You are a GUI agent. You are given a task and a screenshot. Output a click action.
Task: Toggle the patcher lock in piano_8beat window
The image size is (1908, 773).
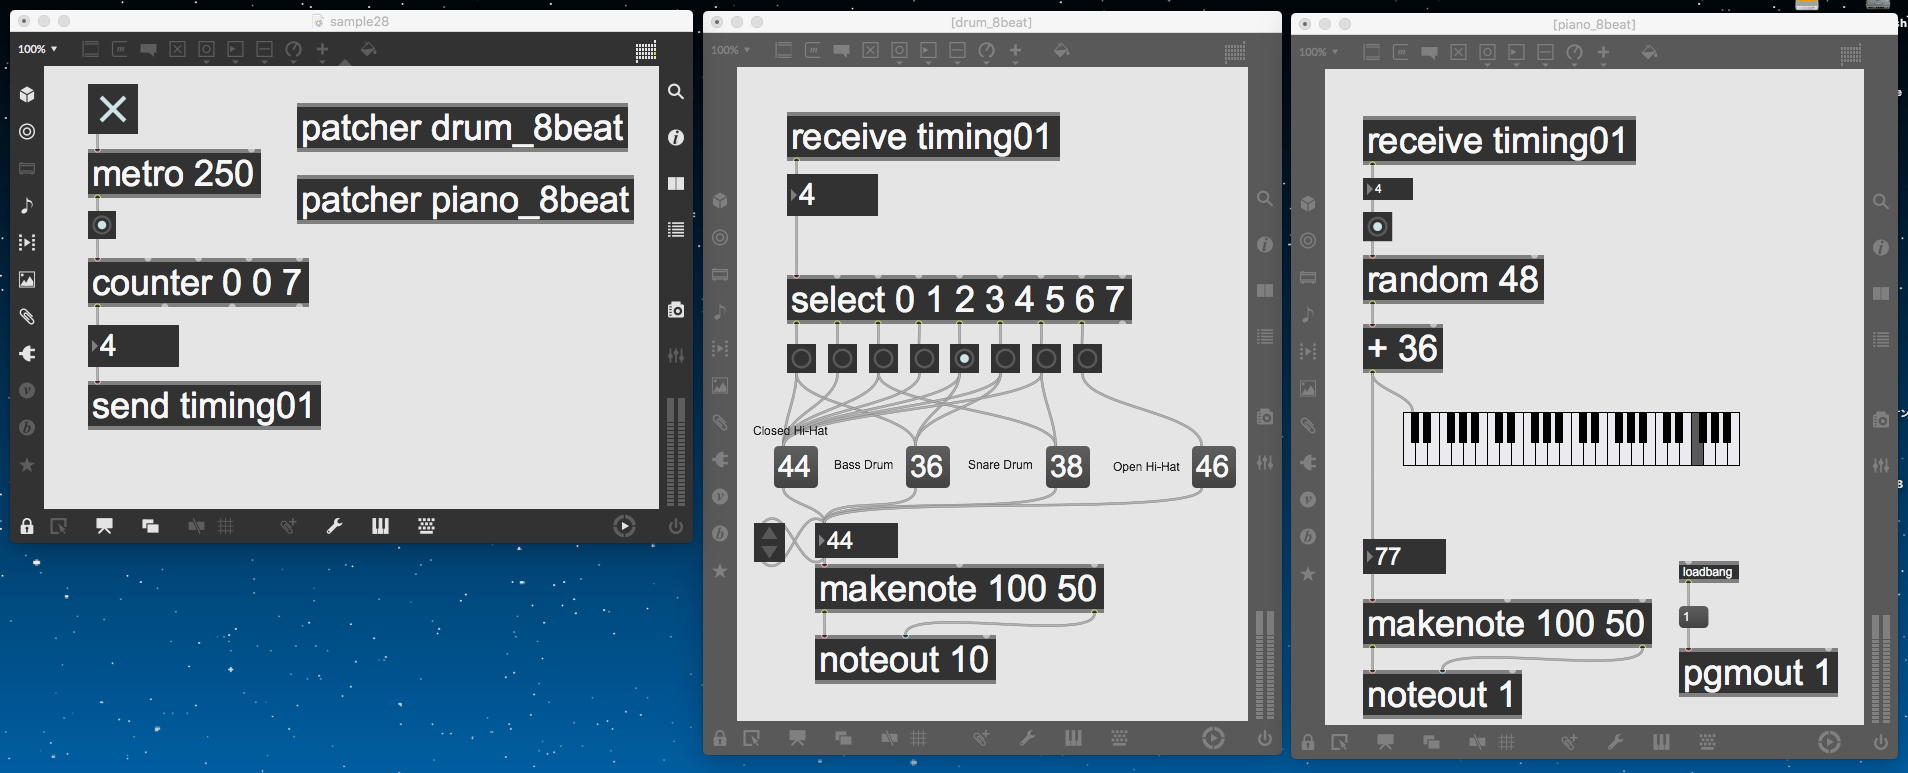pyautogui.click(x=1307, y=742)
